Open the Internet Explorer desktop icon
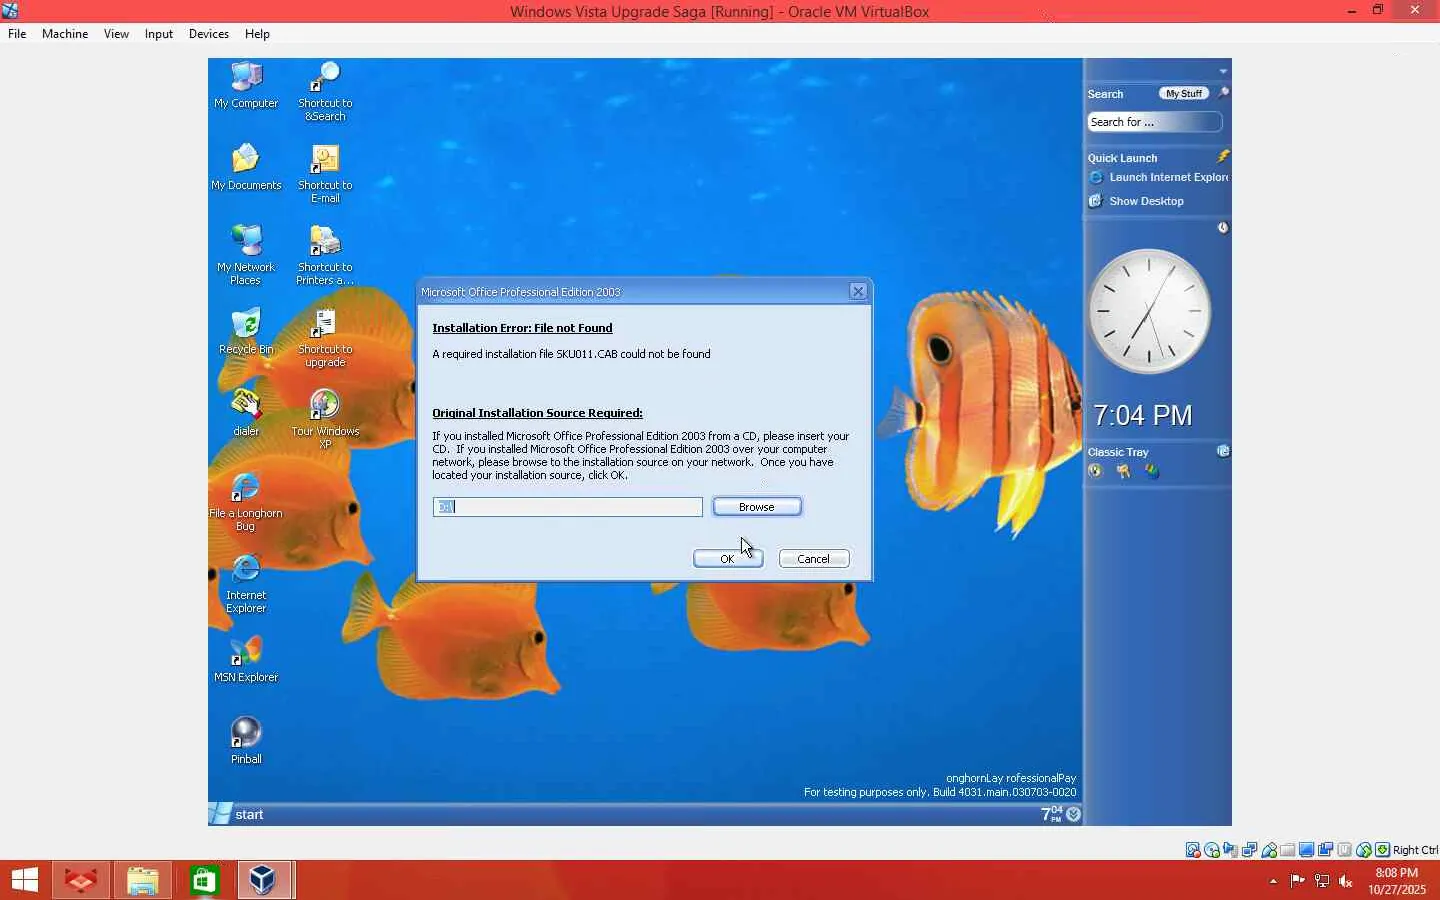Viewport: 1440px width, 900px height. (246, 583)
